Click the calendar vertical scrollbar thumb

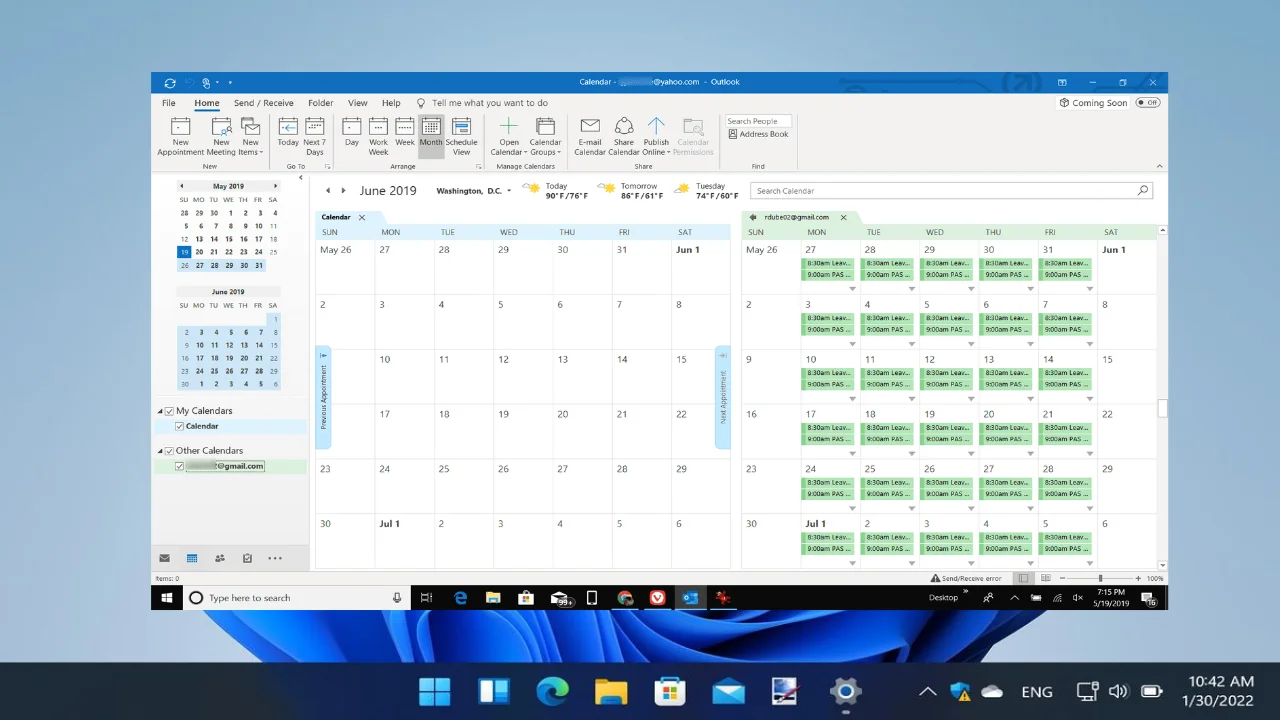coord(1163,408)
